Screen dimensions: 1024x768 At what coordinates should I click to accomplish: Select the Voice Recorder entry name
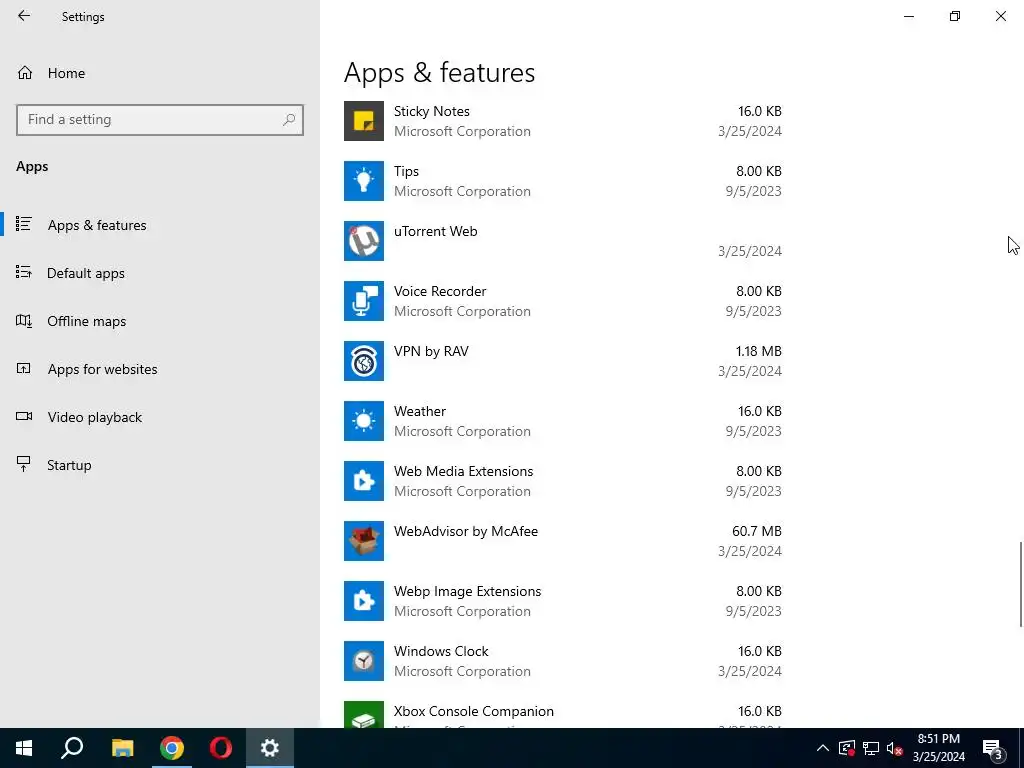(x=440, y=291)
